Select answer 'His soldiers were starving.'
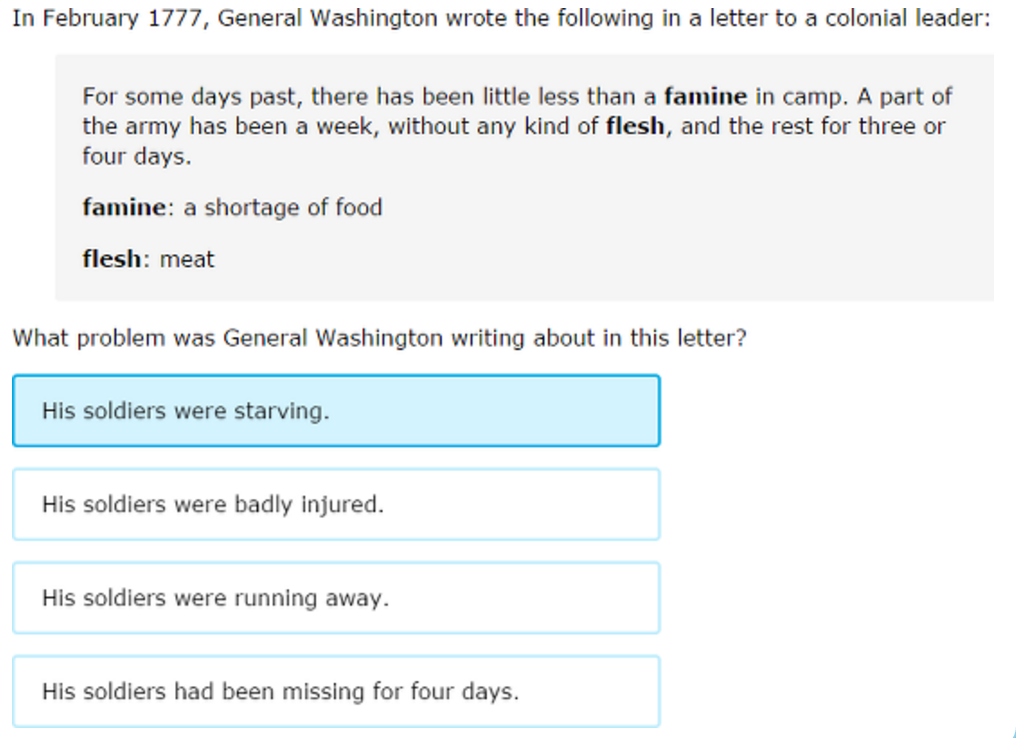 tap(336, 411)
